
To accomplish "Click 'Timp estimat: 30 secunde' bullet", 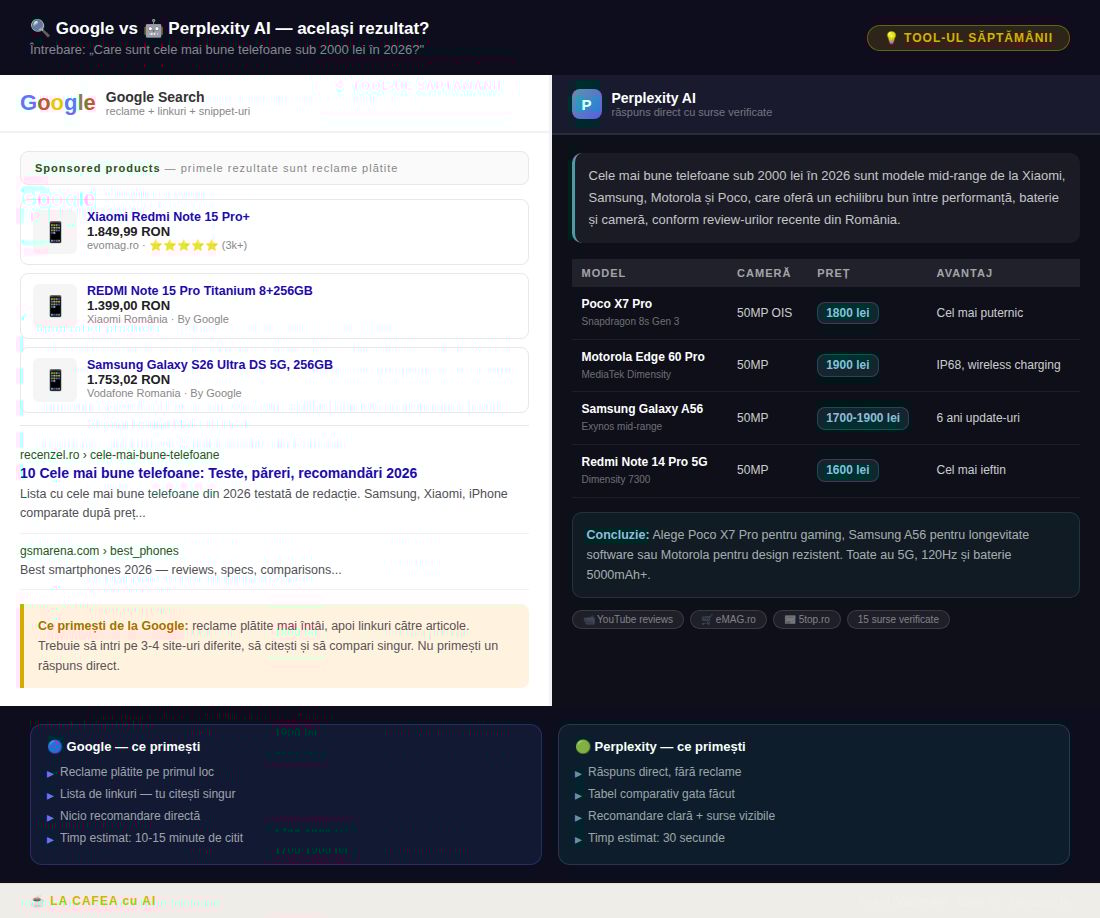I will tap(656, 838).
